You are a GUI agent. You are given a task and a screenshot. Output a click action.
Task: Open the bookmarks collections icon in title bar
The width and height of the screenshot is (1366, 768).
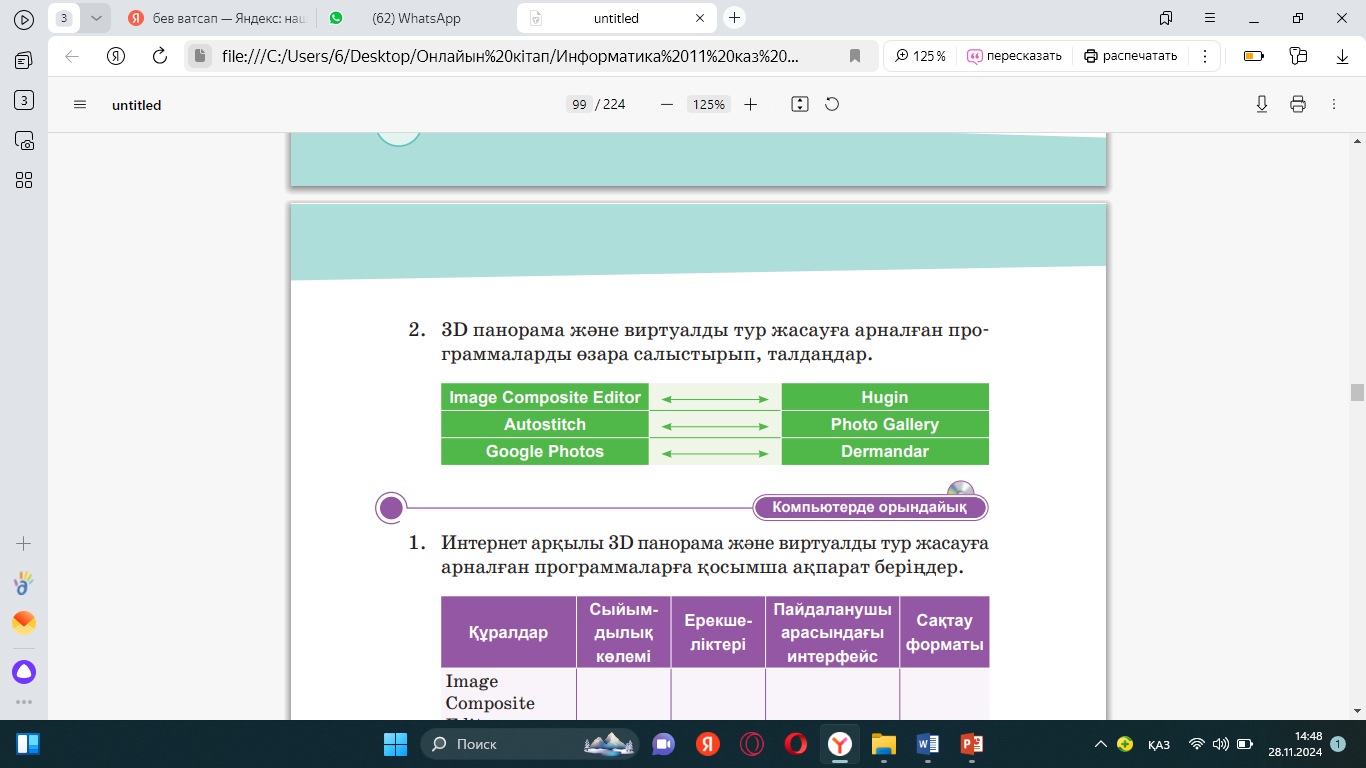1166,18
